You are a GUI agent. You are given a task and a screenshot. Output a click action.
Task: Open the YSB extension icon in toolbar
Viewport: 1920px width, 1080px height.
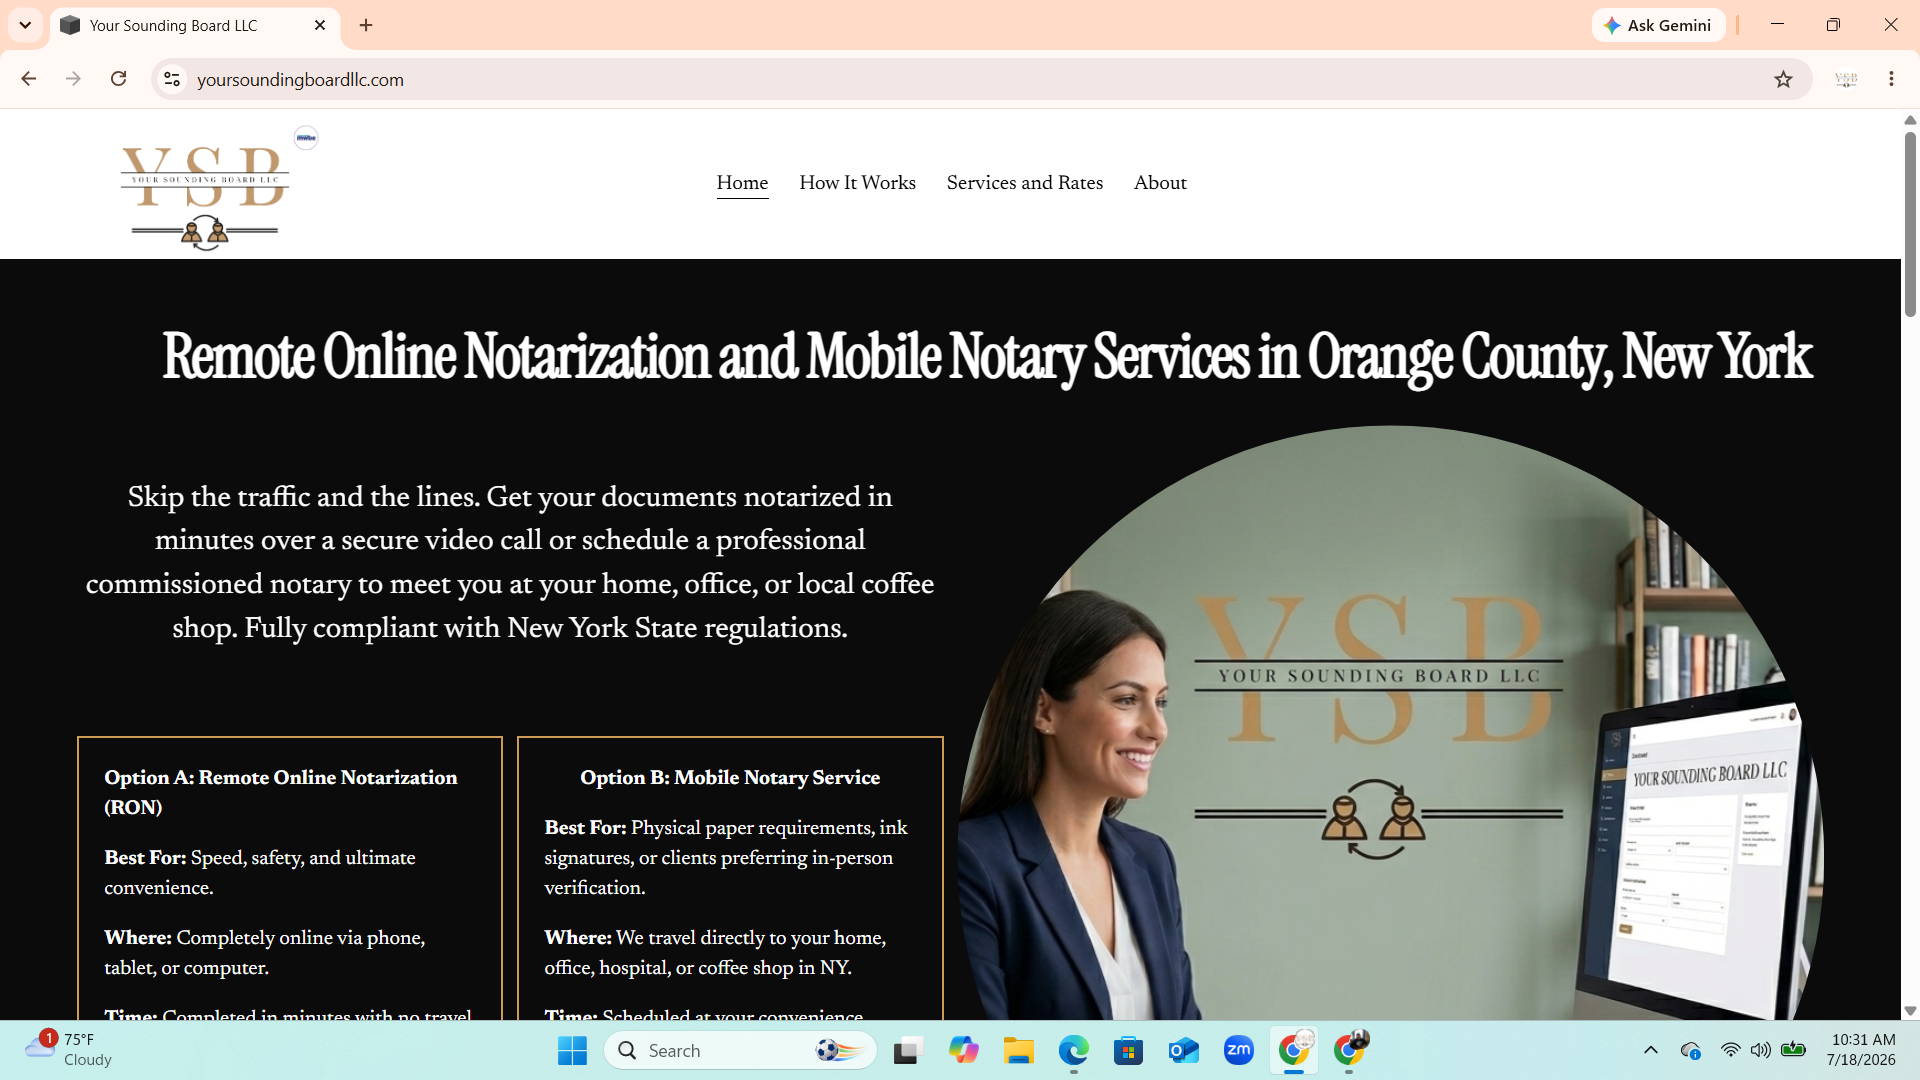point(1846,79)
